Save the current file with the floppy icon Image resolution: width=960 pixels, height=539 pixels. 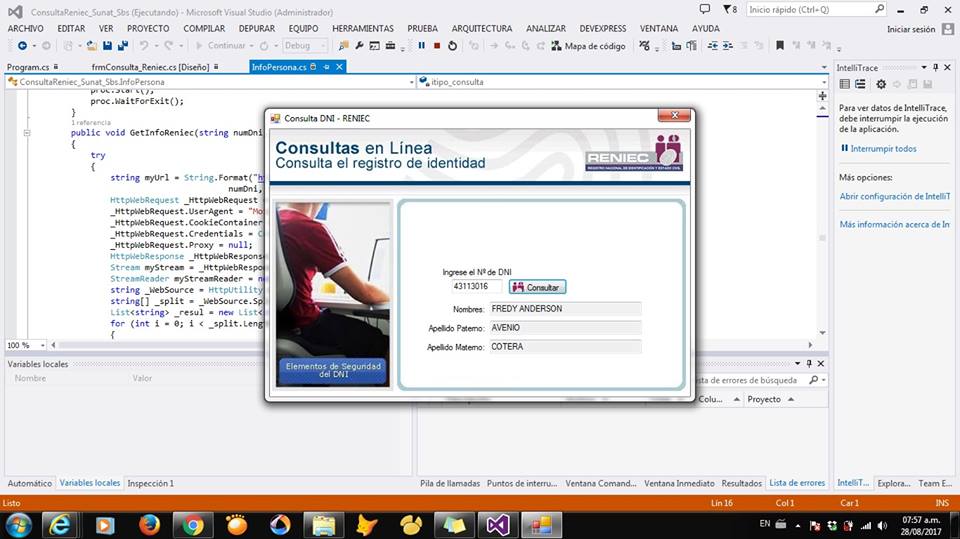[107, 46]
